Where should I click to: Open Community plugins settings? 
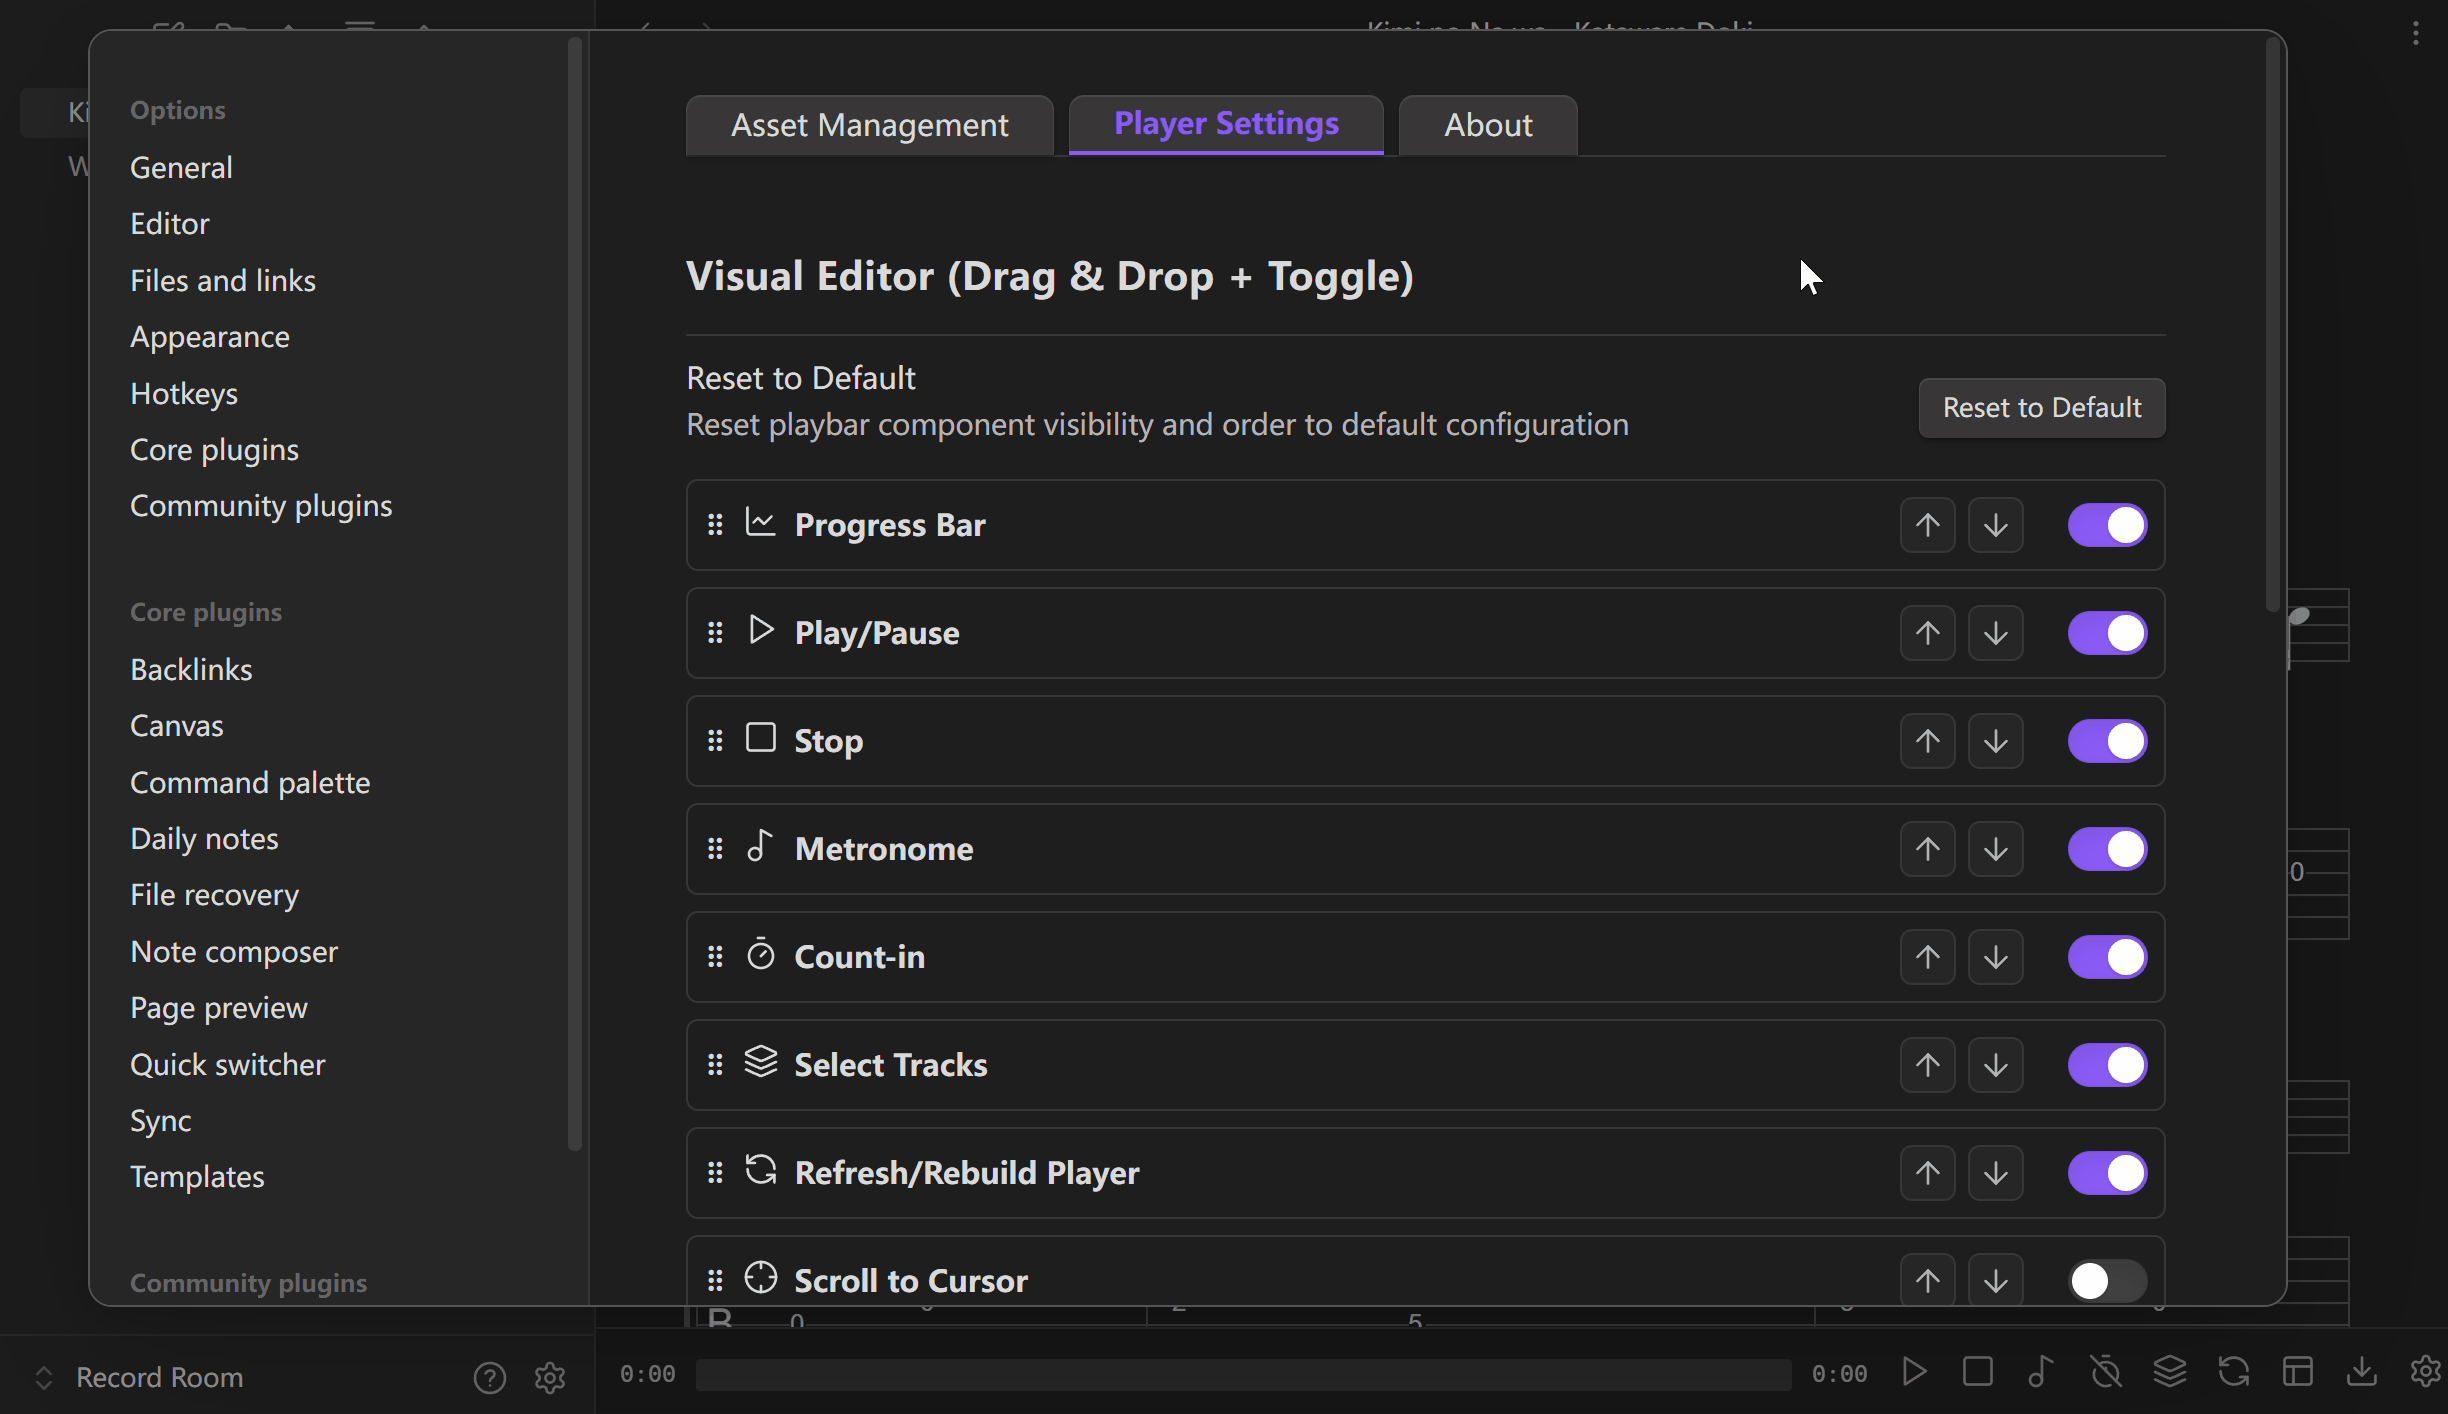(261, 506)
